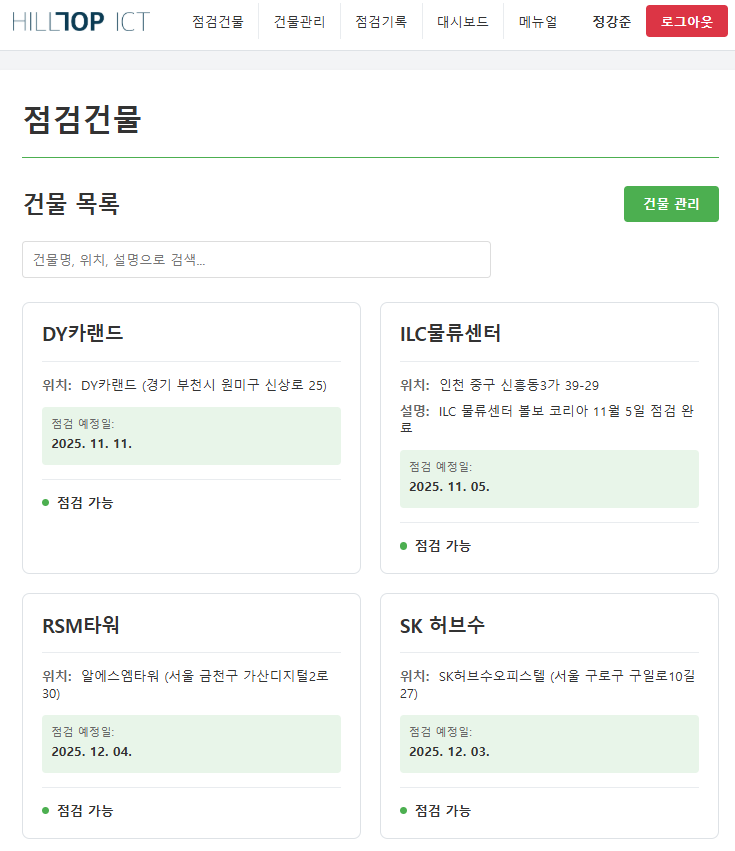Click DY카랜드 inspection date 2025. 11. 11.
Screen dimensions: 735x851
click(92, 443)
